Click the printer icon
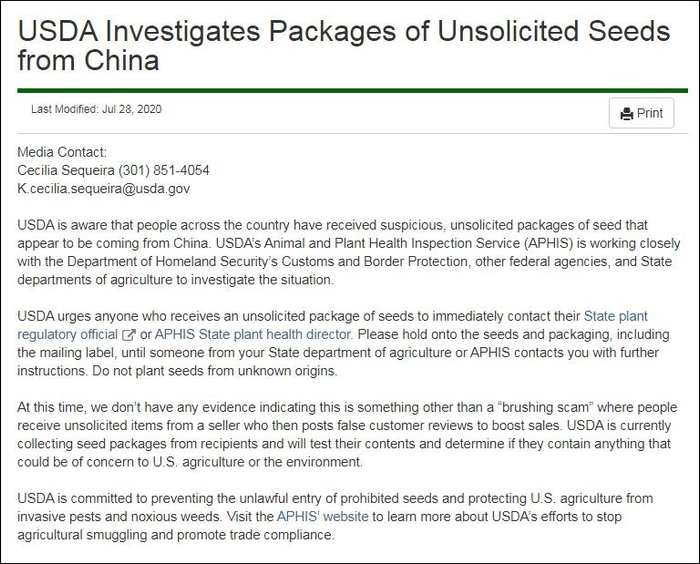This screenshot has height=564, width=700. point(627,114)
